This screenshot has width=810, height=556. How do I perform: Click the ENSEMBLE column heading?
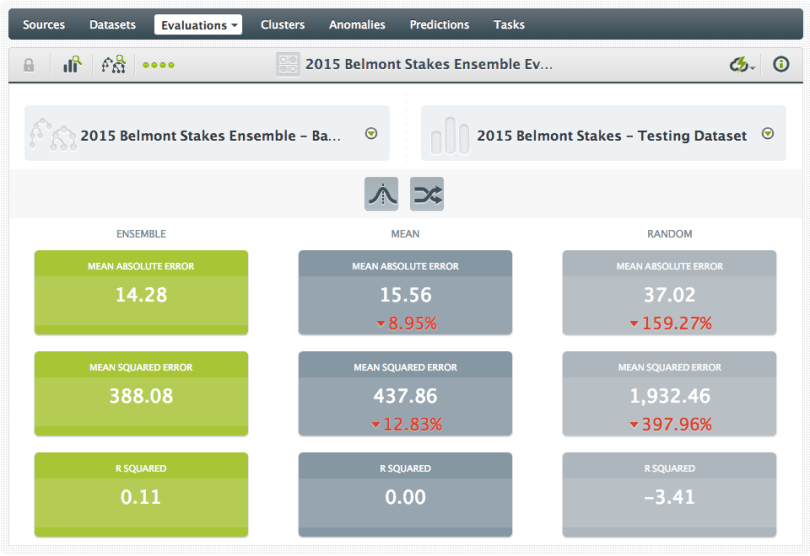tap(141, 234)
